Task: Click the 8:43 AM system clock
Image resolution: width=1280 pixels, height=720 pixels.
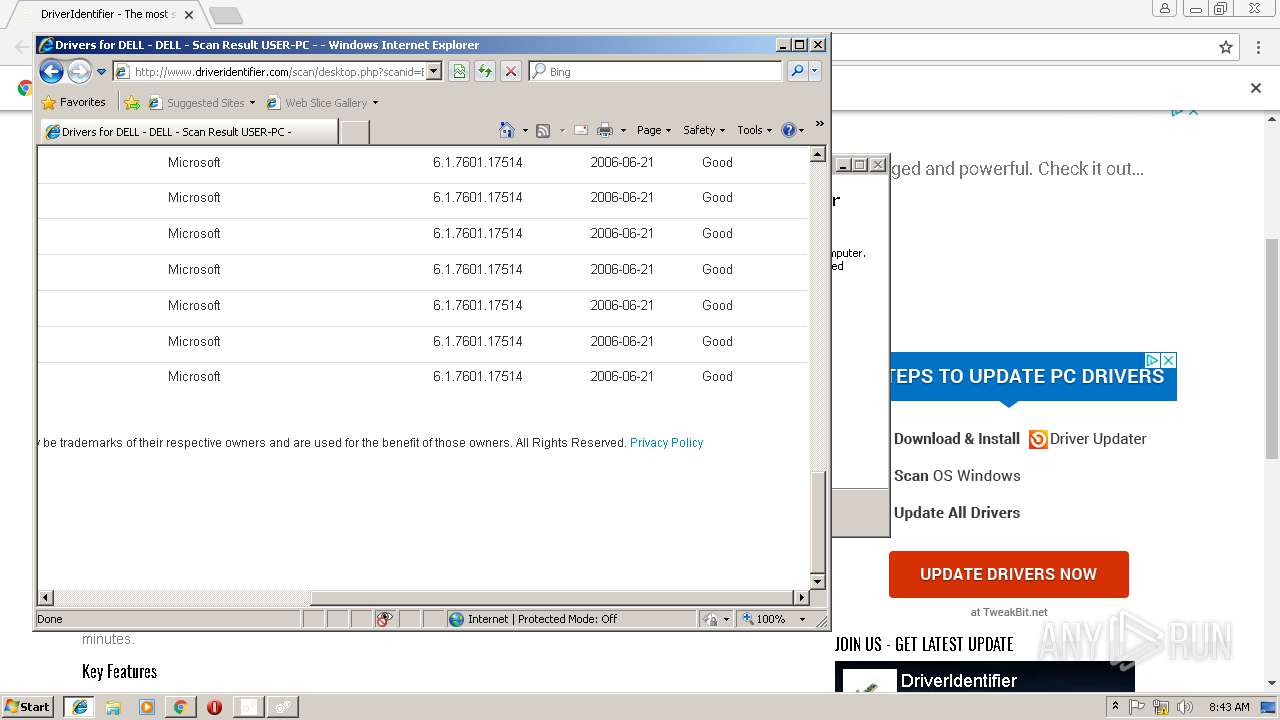Action: click(1229, 707)
